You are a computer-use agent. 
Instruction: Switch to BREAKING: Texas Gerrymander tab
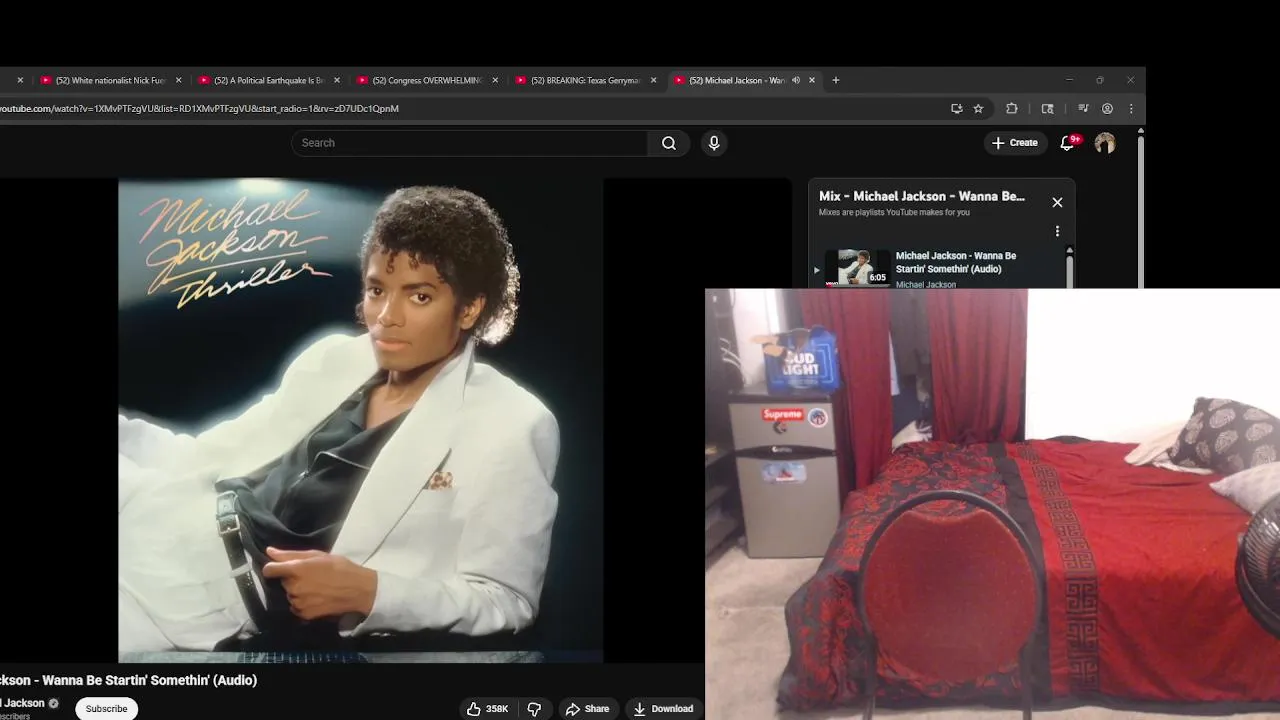coord(584,80)
